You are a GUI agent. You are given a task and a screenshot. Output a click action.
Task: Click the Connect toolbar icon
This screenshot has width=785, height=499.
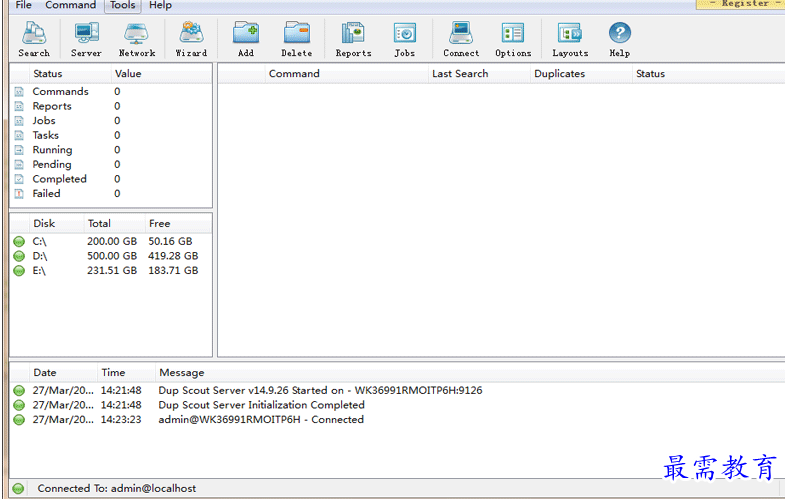(461, 39)
